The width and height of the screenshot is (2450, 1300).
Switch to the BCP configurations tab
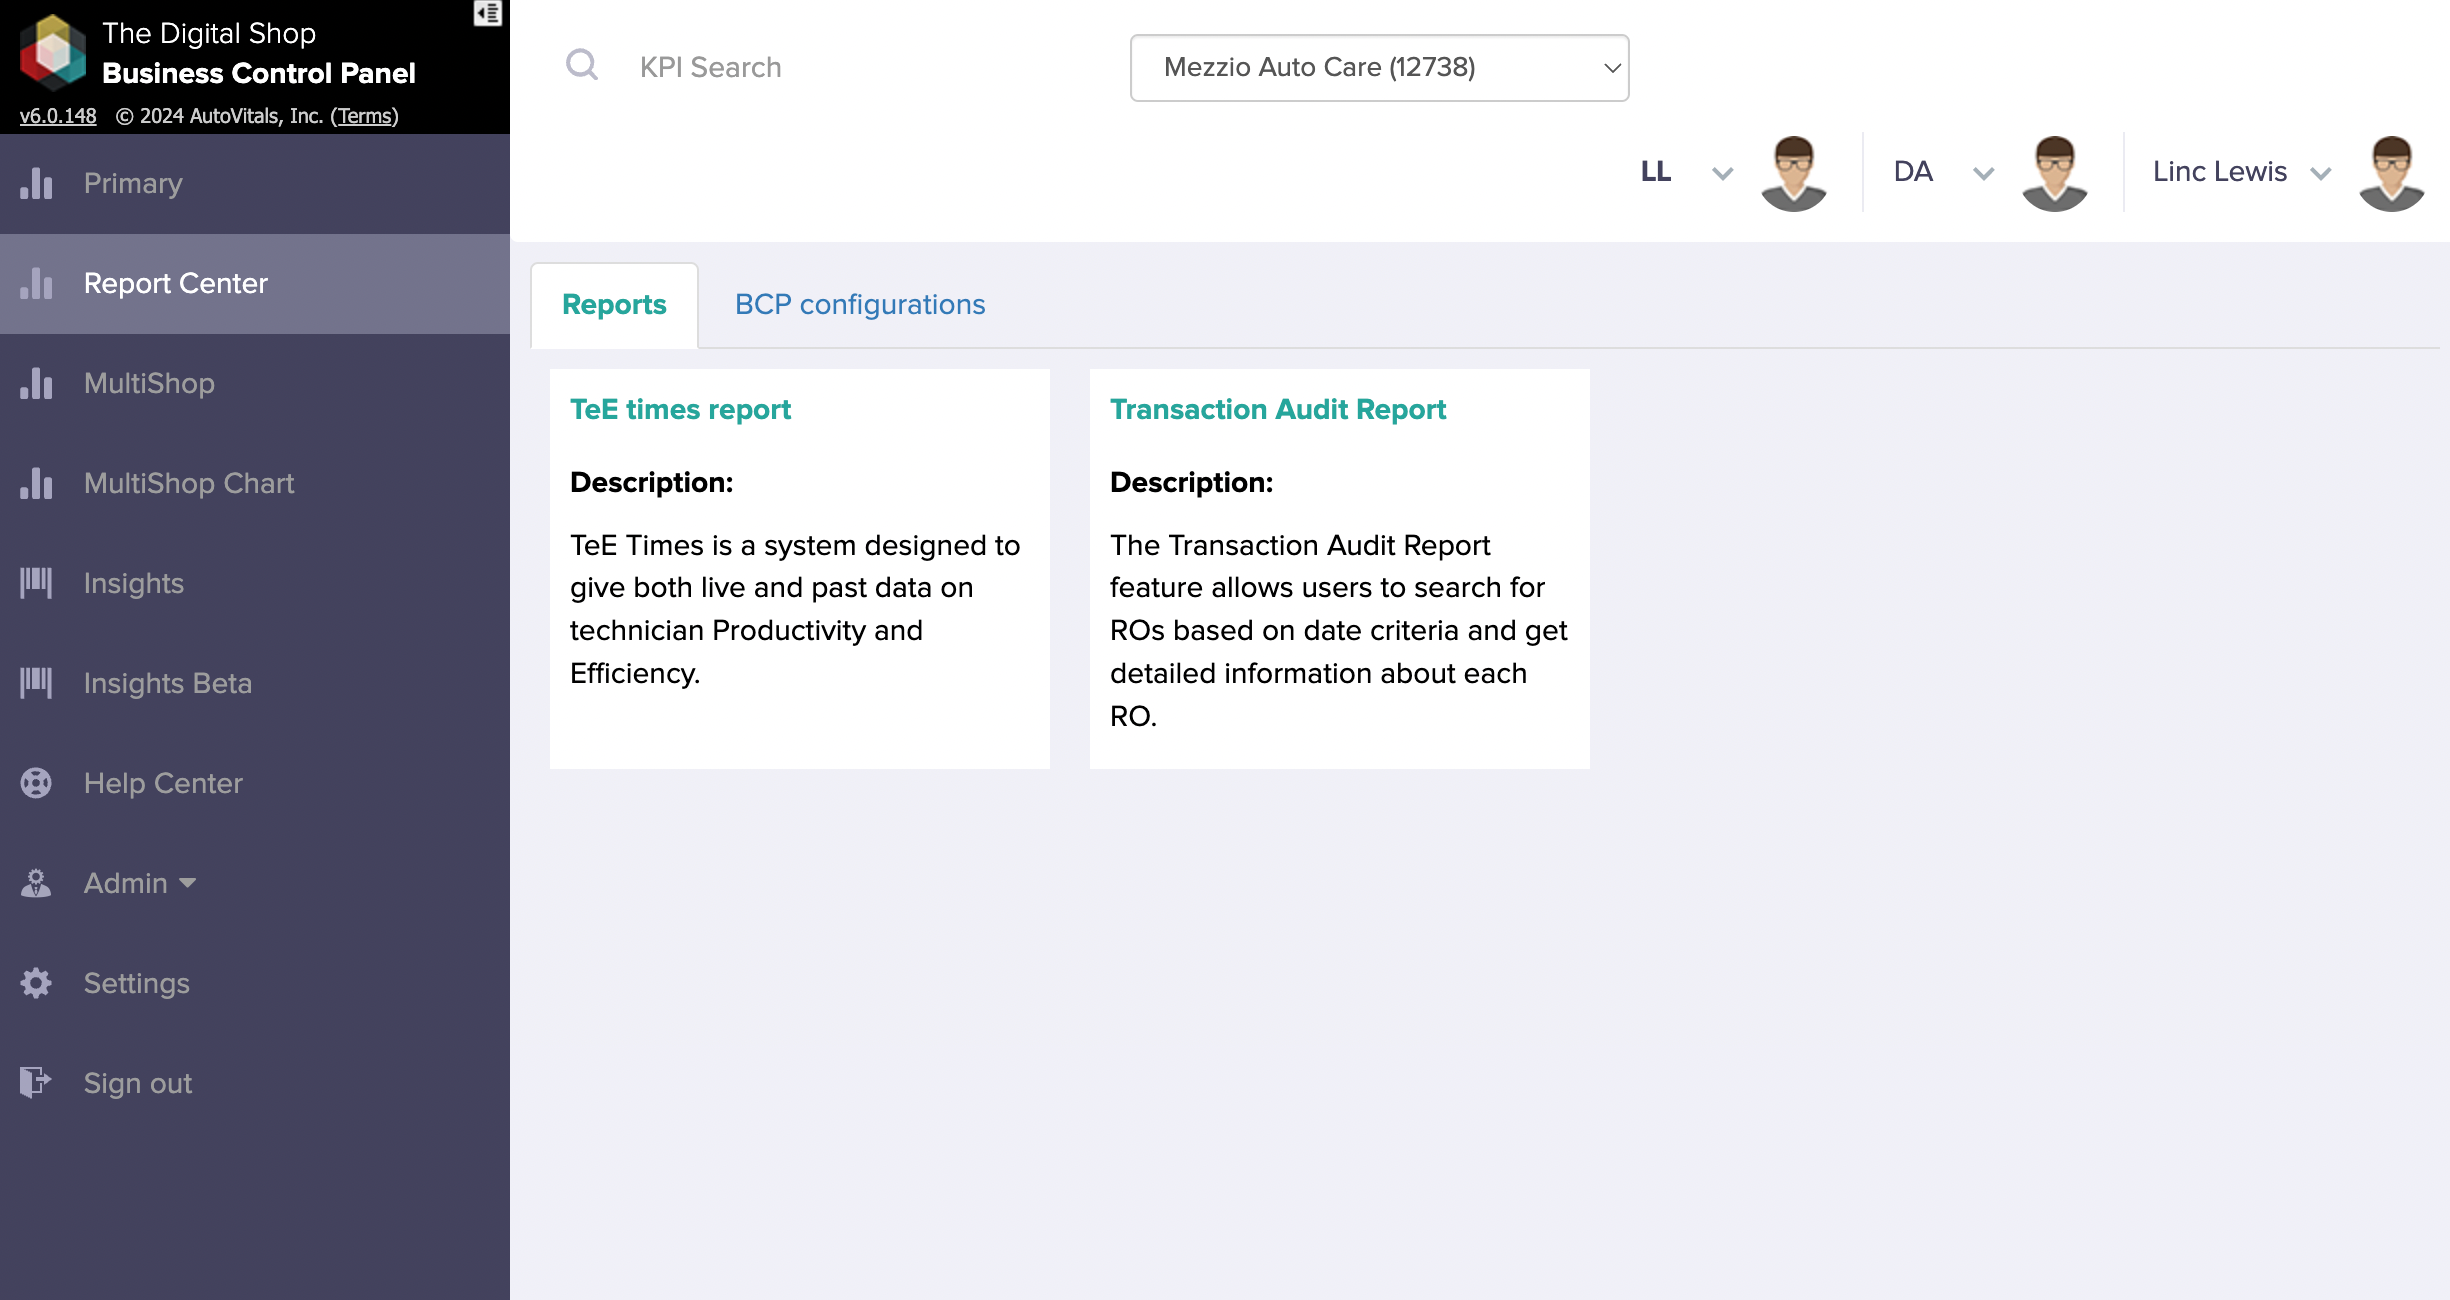tap(860, 305)
